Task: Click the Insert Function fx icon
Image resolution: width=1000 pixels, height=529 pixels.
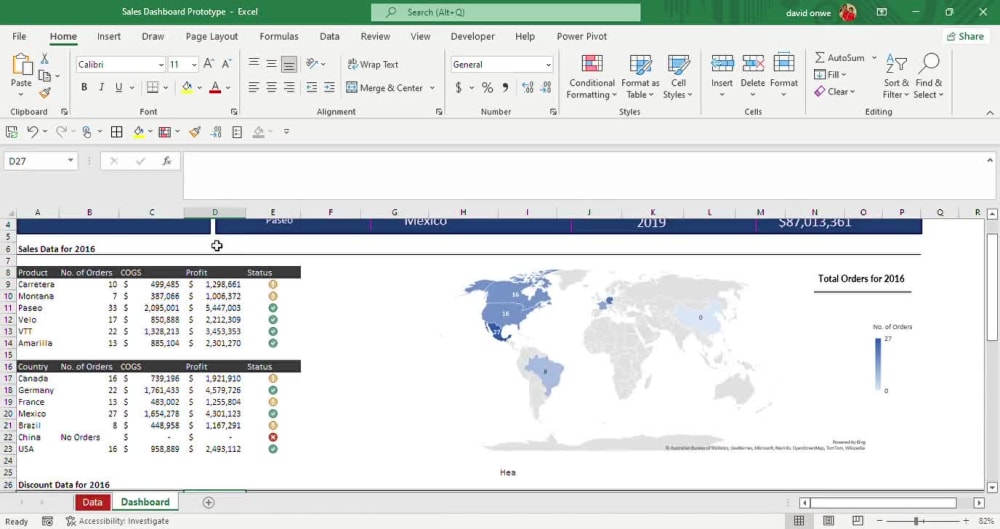Action: point(166,161)
